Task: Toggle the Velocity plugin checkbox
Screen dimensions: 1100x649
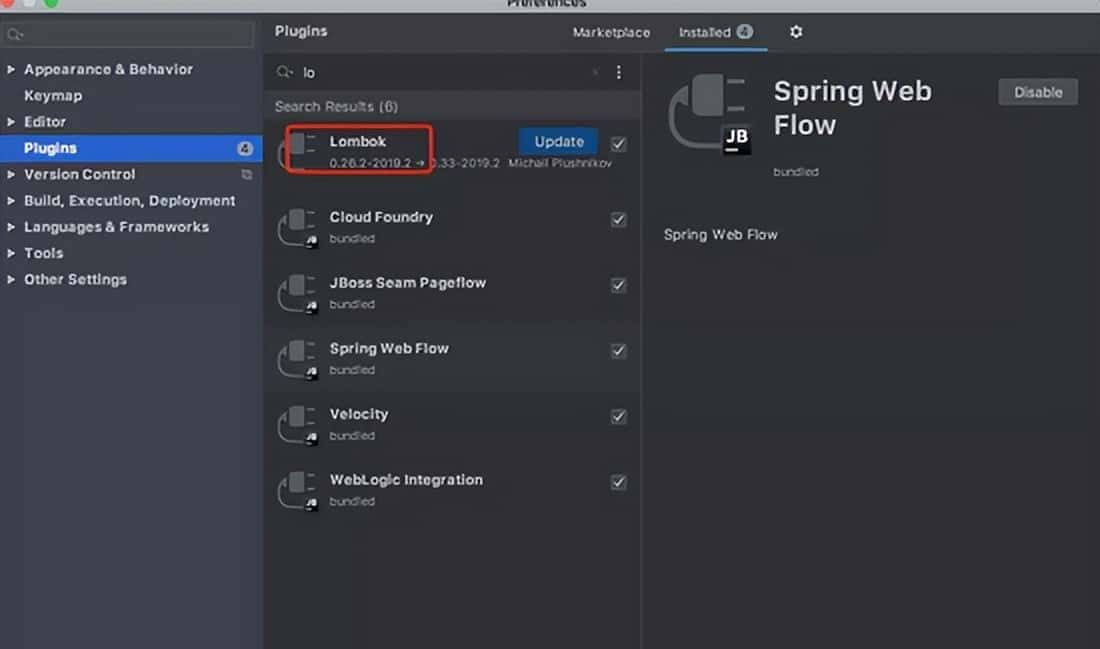Action: pyautogui.click(x=619, y=416)
